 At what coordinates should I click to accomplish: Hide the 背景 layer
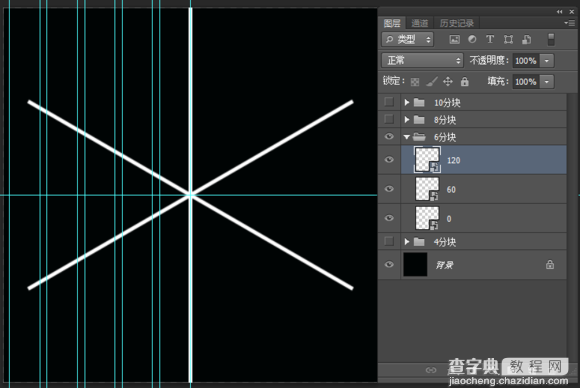pos(389,264)
